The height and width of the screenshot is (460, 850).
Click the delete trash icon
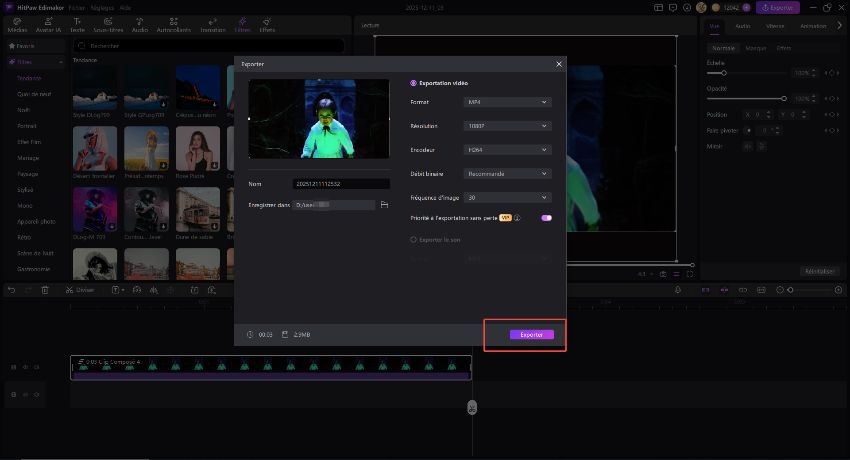point(45,290)
